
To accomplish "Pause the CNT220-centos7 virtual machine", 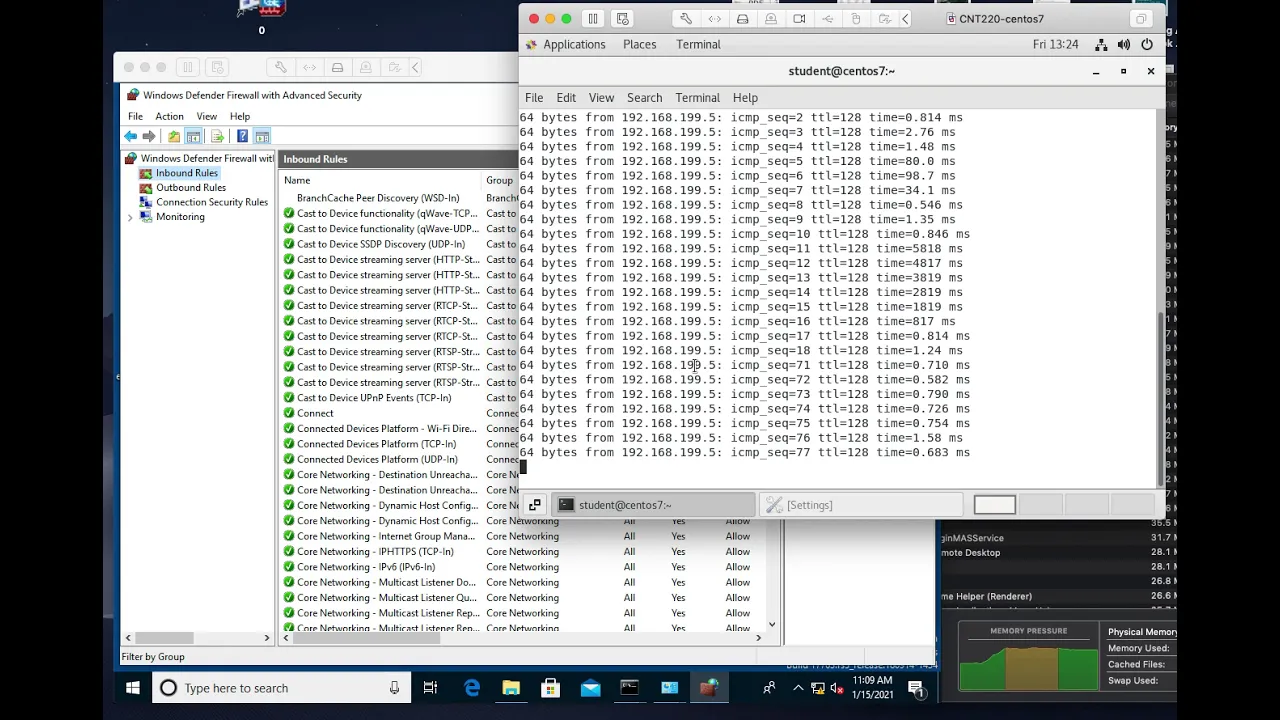I will click(x=593, y=18).
